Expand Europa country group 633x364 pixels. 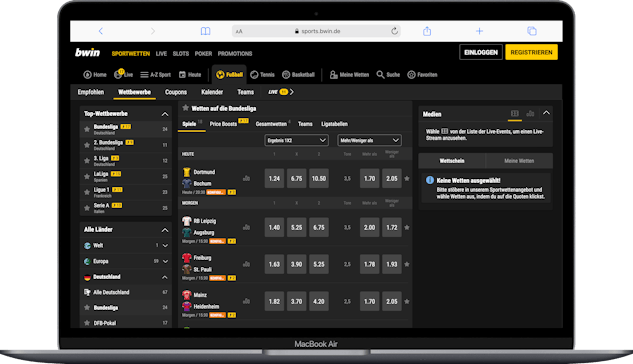pyautogui.click(x=165, y=261)
